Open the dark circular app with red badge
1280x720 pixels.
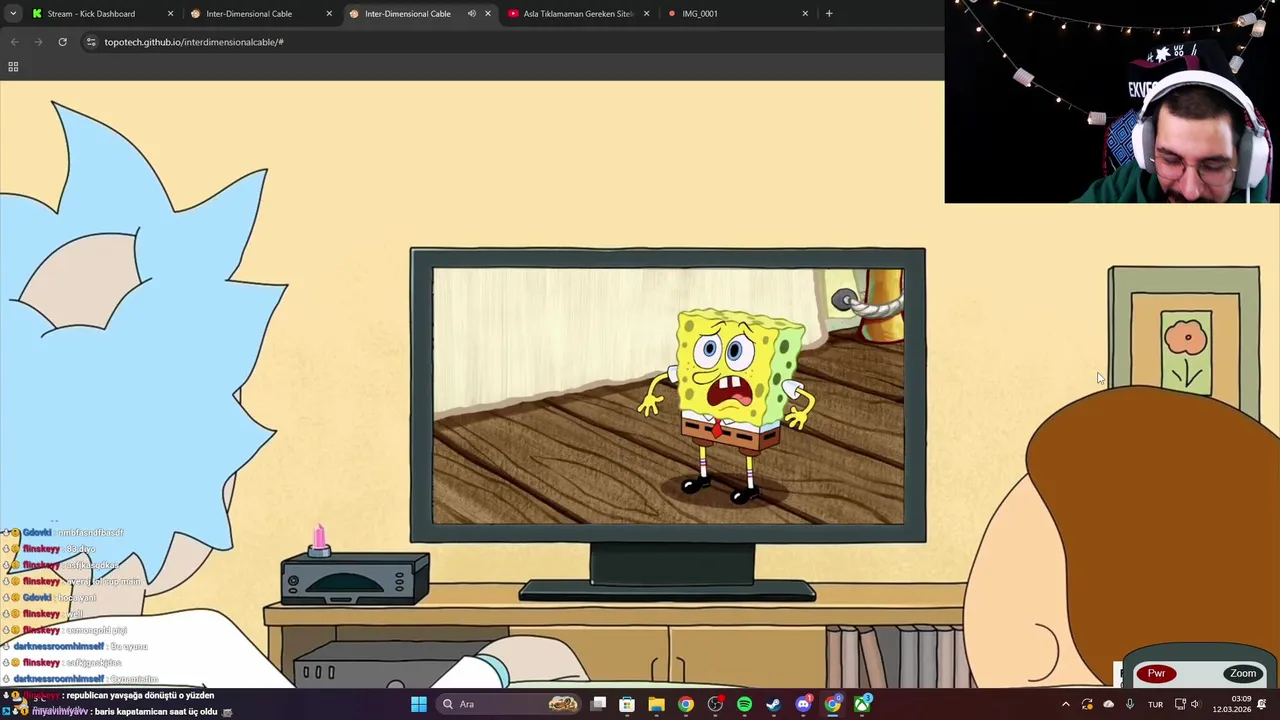[x=715, y=704]
